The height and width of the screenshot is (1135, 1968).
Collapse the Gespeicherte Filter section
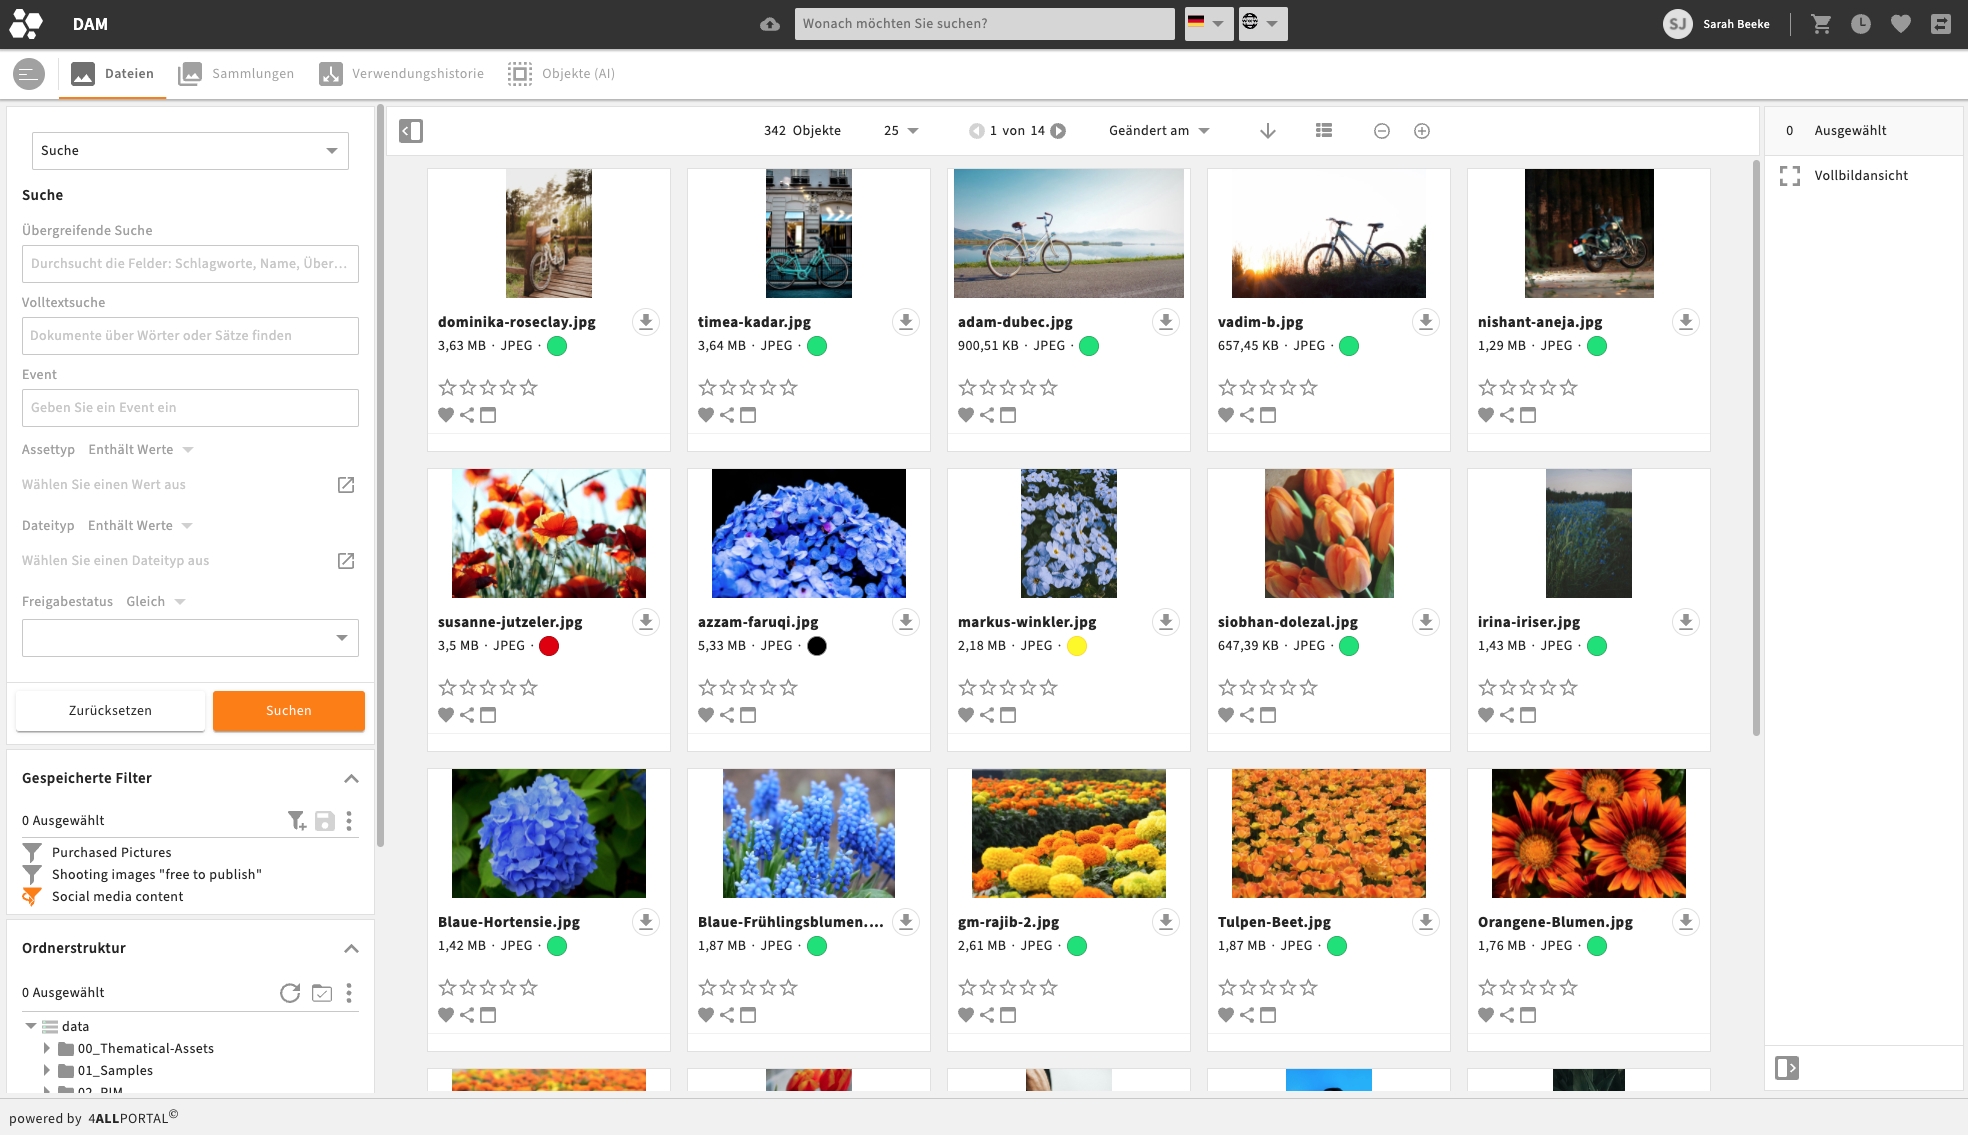tap(351, 778)
